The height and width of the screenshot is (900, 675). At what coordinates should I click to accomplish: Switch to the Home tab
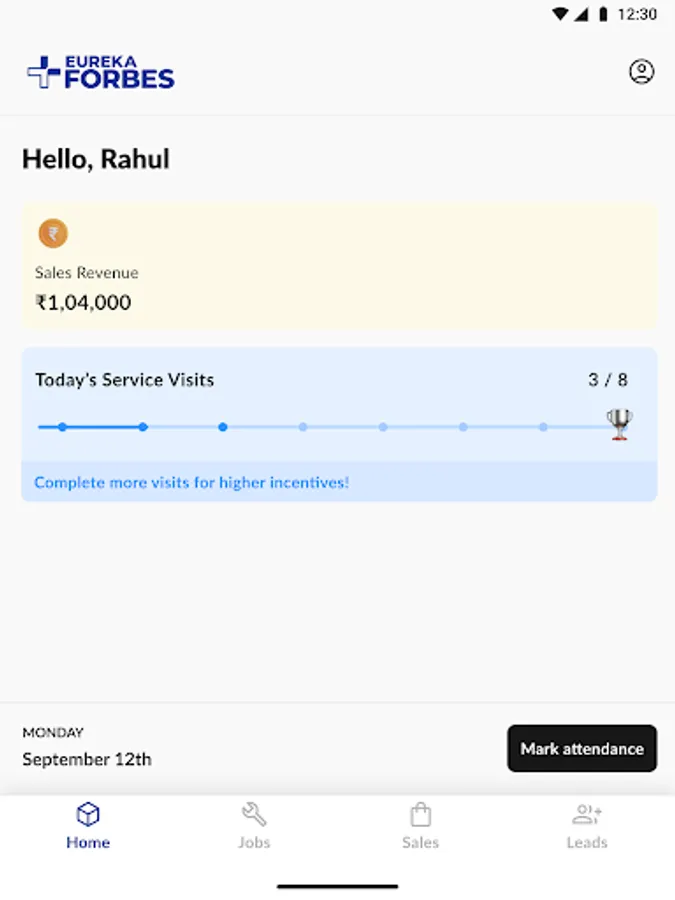click(x=88, y=827)
